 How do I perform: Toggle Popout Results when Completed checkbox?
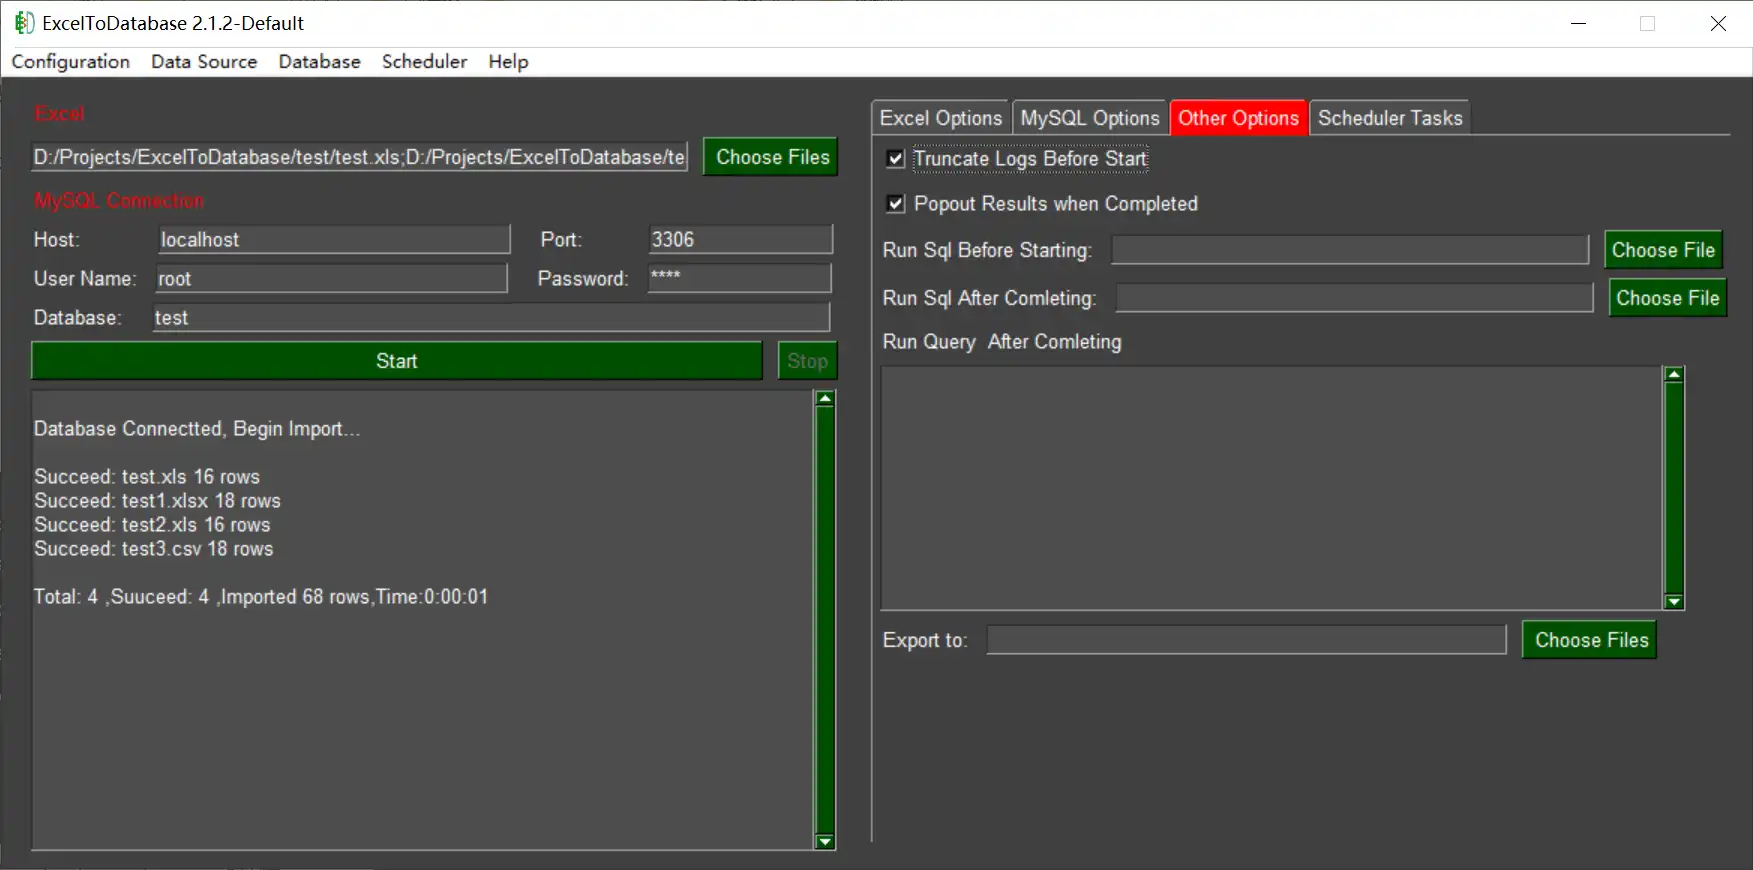coord(896,204)
